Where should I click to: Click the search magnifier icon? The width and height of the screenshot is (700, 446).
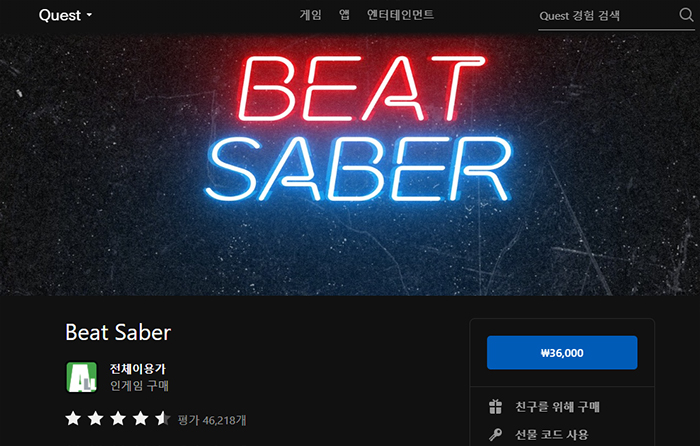(x=686, y=15)
